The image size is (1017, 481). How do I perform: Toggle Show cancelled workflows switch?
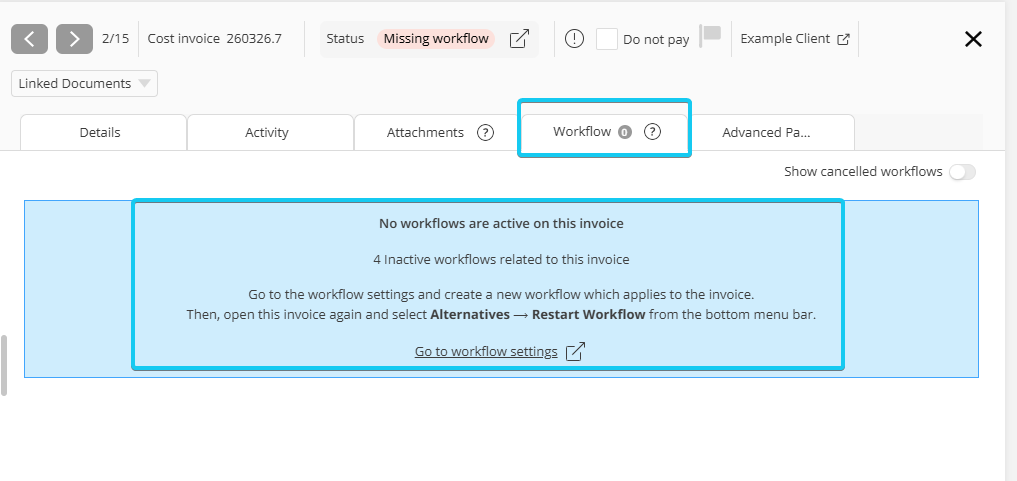coord(962,172)
